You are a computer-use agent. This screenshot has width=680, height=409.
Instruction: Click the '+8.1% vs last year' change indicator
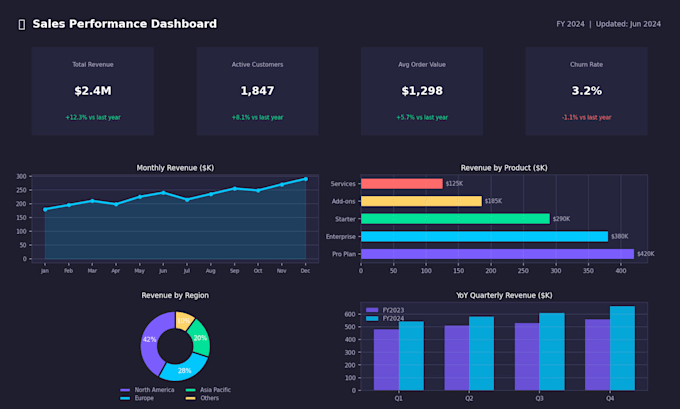coord(257,118)
